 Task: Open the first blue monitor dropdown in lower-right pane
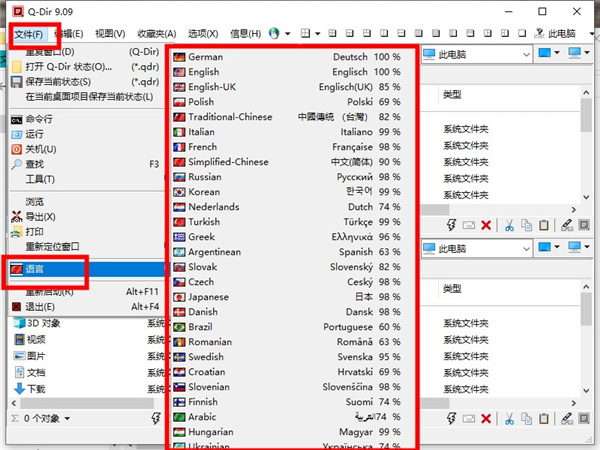[549, 246]
